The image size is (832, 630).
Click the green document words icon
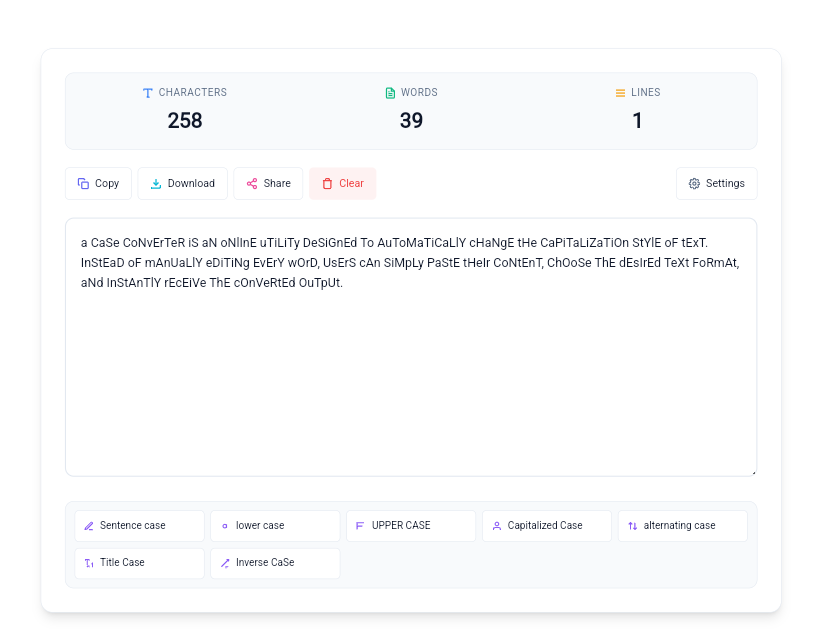(390, 93)
